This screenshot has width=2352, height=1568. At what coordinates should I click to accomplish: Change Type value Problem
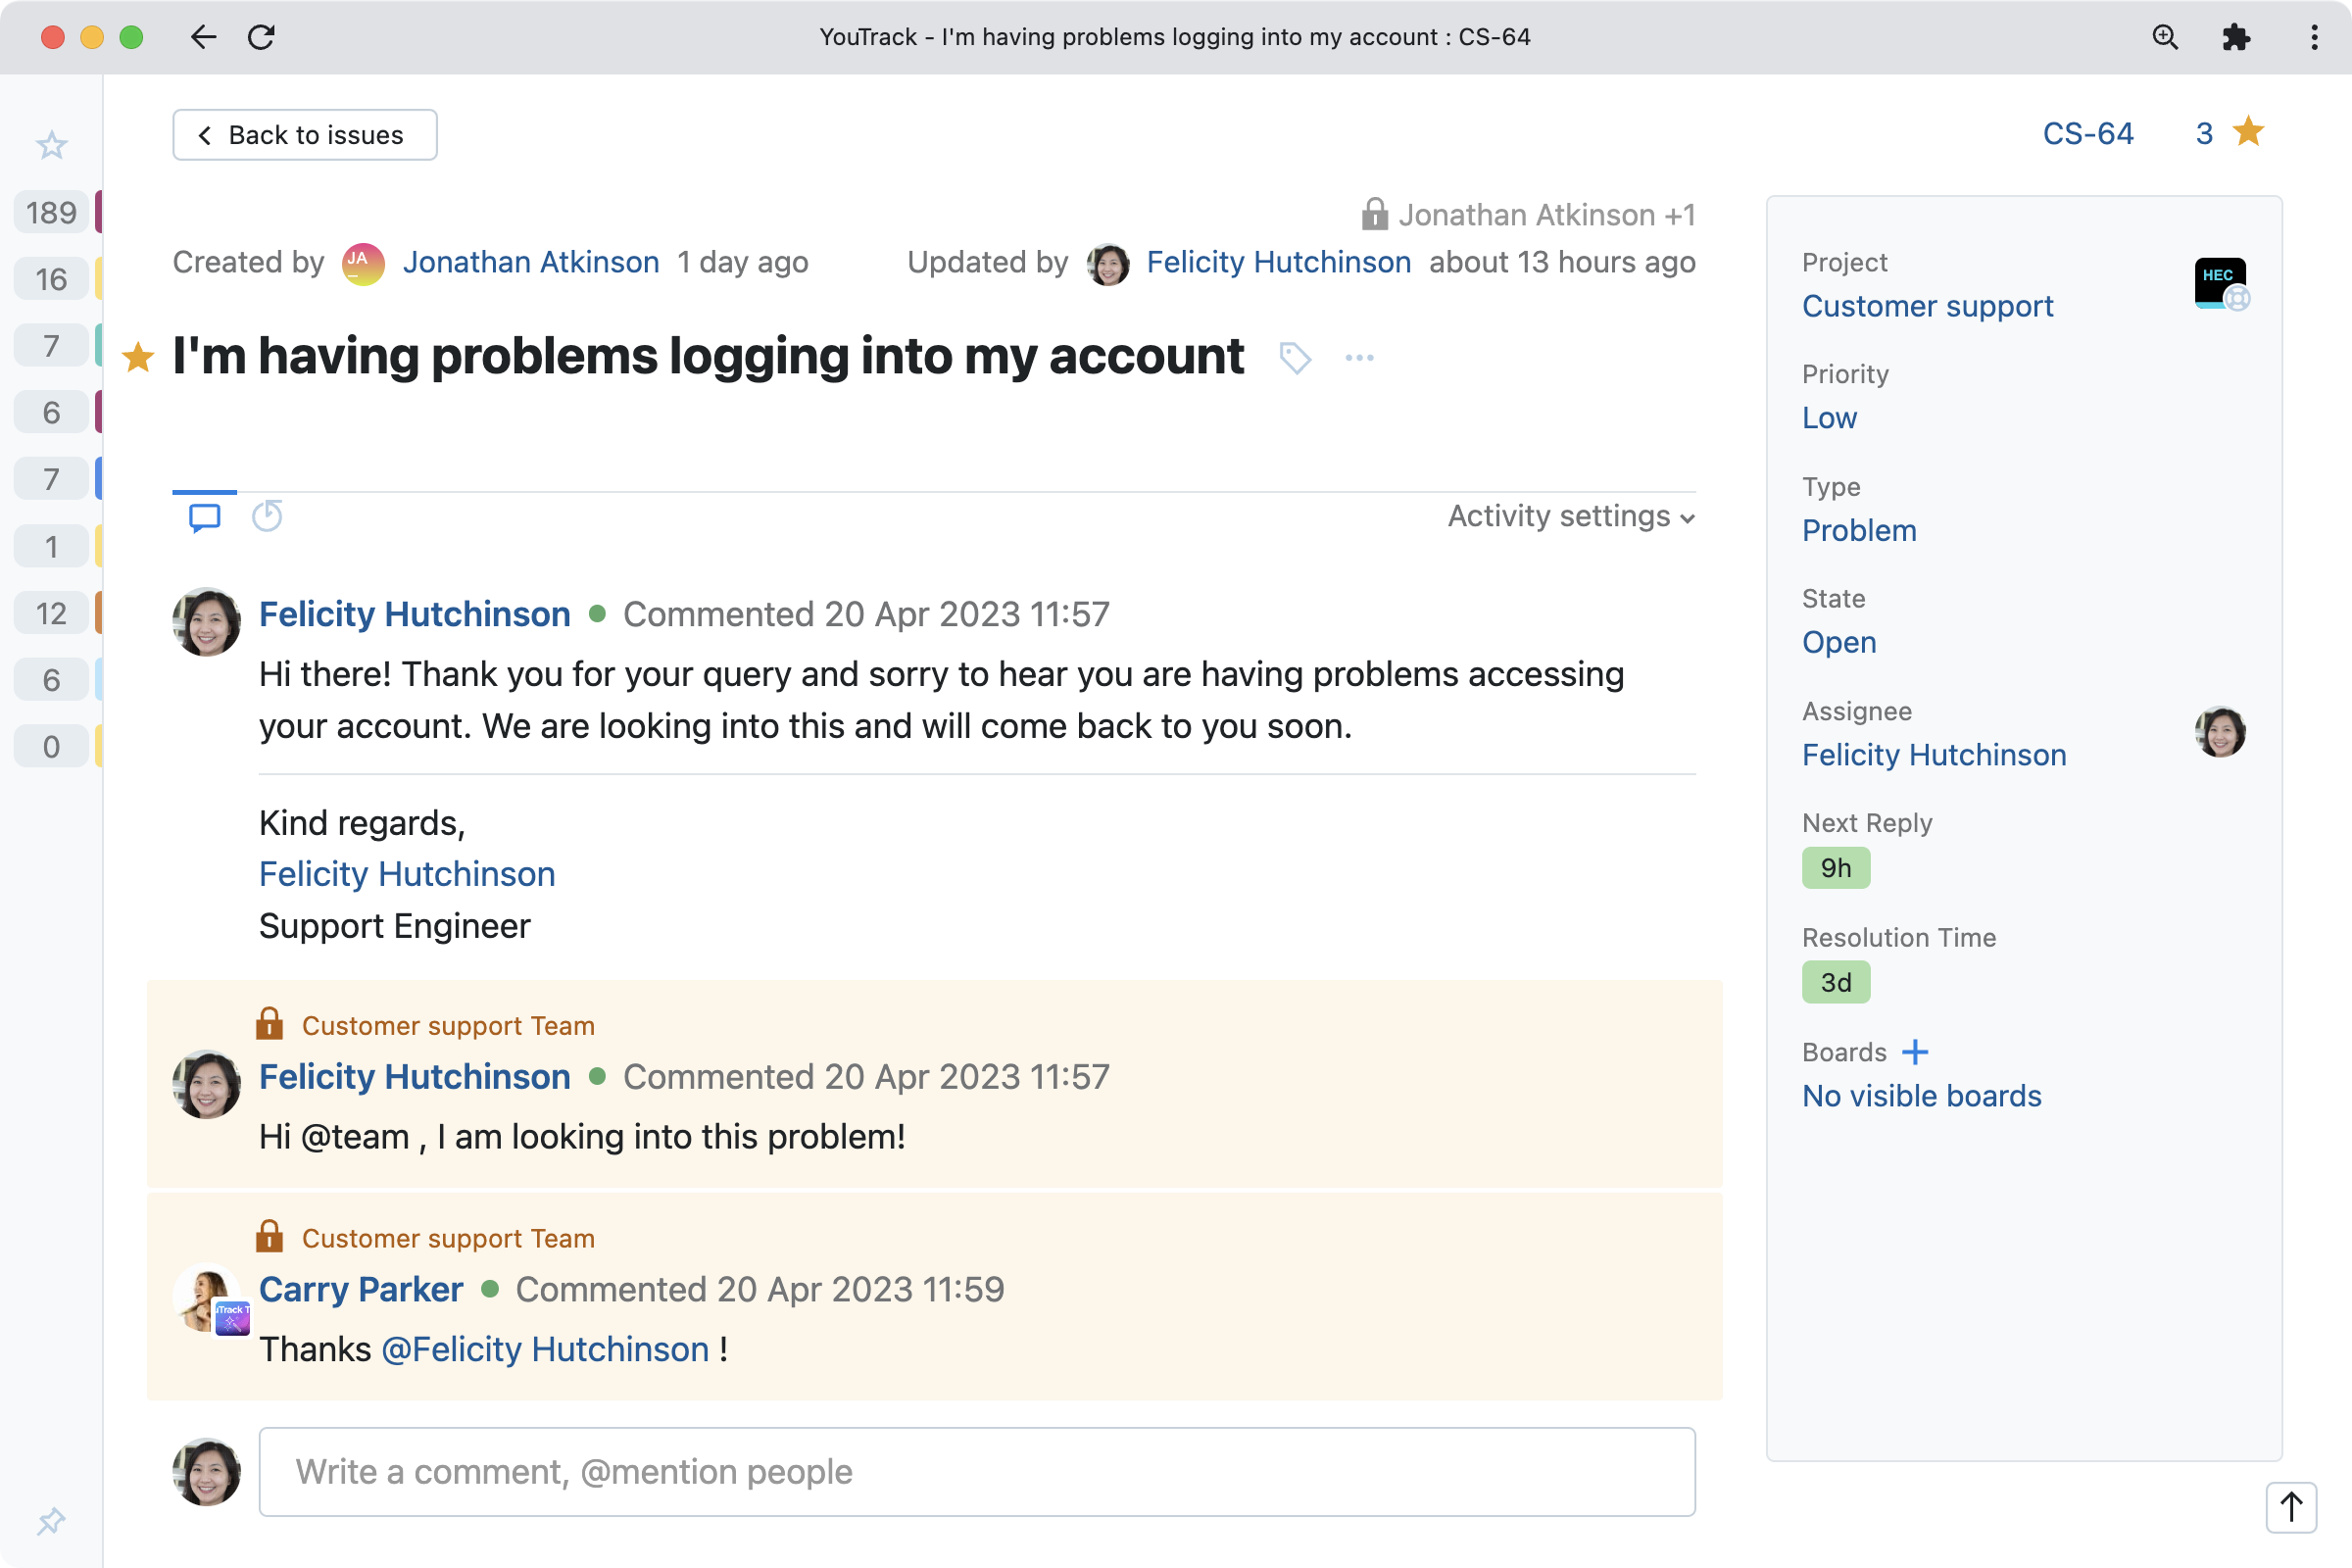(x=1859, y=530)
